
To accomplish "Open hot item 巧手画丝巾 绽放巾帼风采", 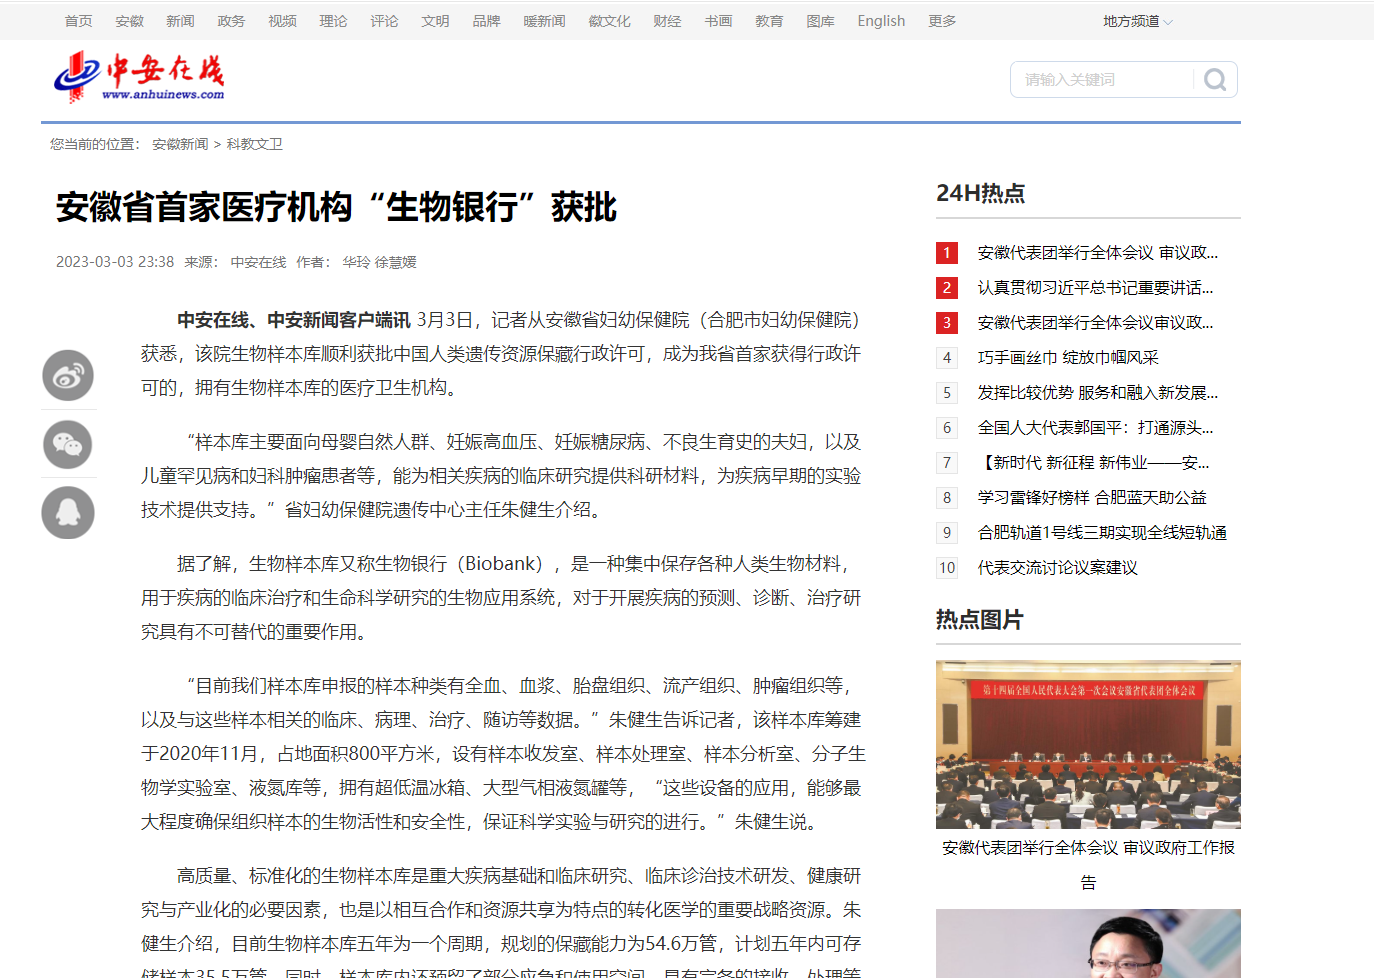I will [x=1068, y=358].
